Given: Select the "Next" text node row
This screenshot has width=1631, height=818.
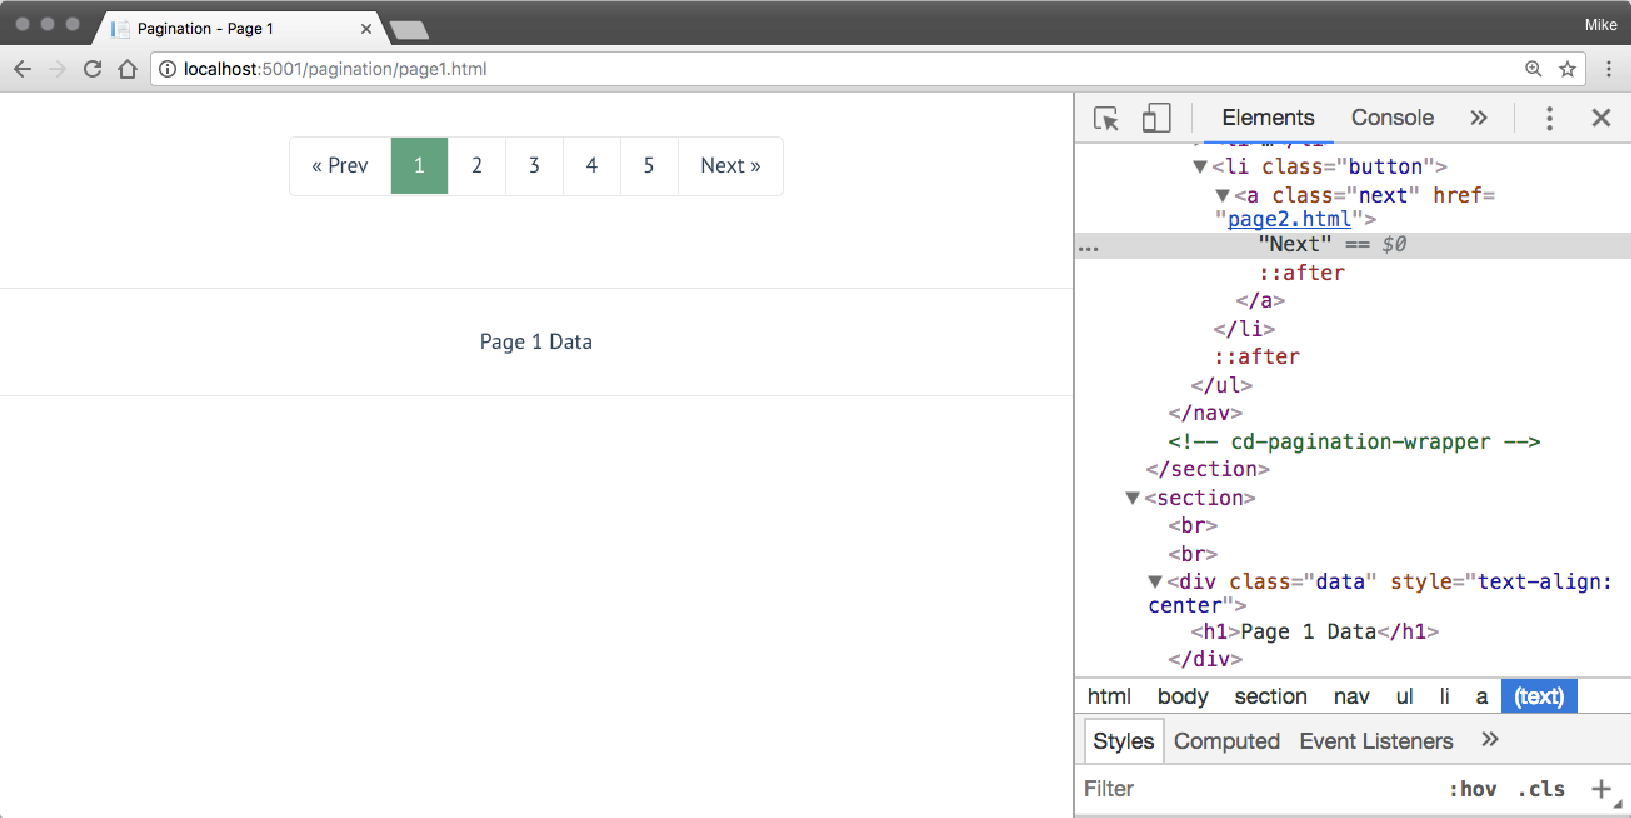Looking at the screenshot, I should (1353, 245).
